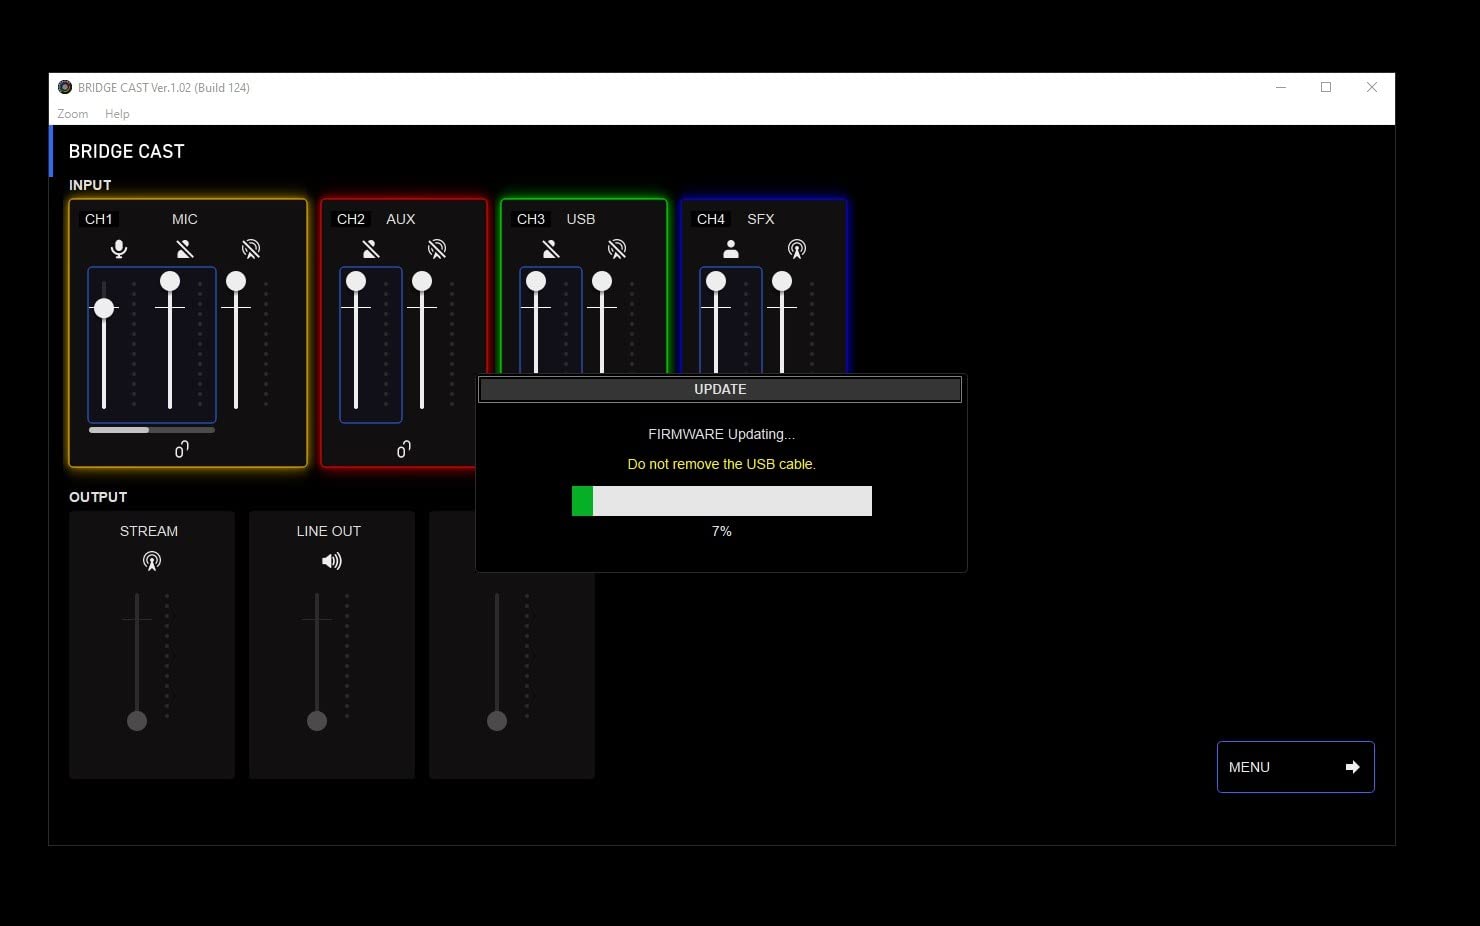
Task: Click CH4 SFX personal mix person icon
Action: tap(731, 249)
